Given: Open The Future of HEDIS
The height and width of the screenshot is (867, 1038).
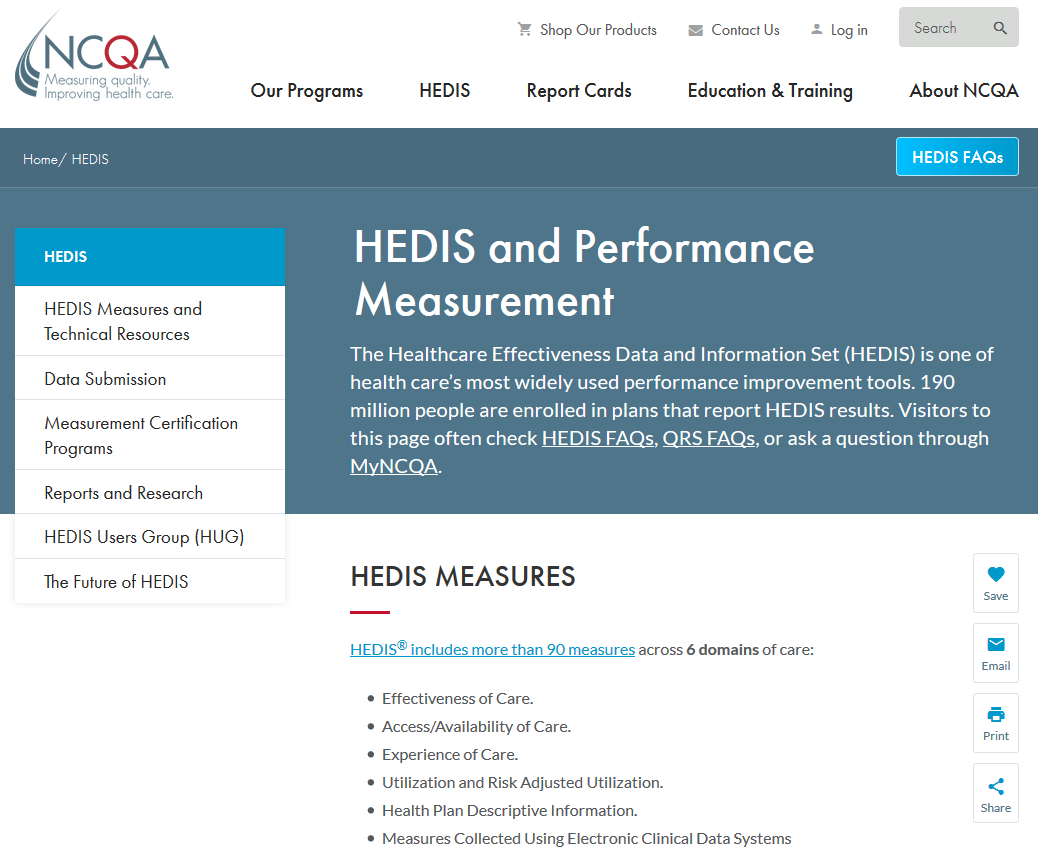Looking at the screenshot, I should [150, 582].
